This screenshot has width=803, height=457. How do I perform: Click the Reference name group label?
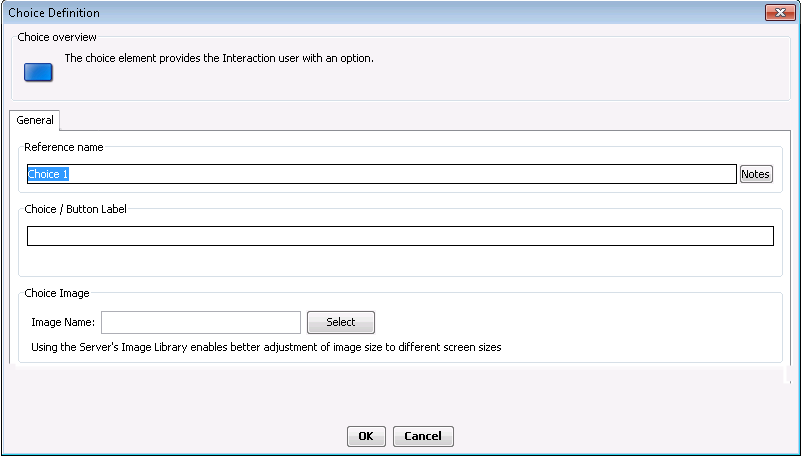pyautogui.click(x=64, y=148)
